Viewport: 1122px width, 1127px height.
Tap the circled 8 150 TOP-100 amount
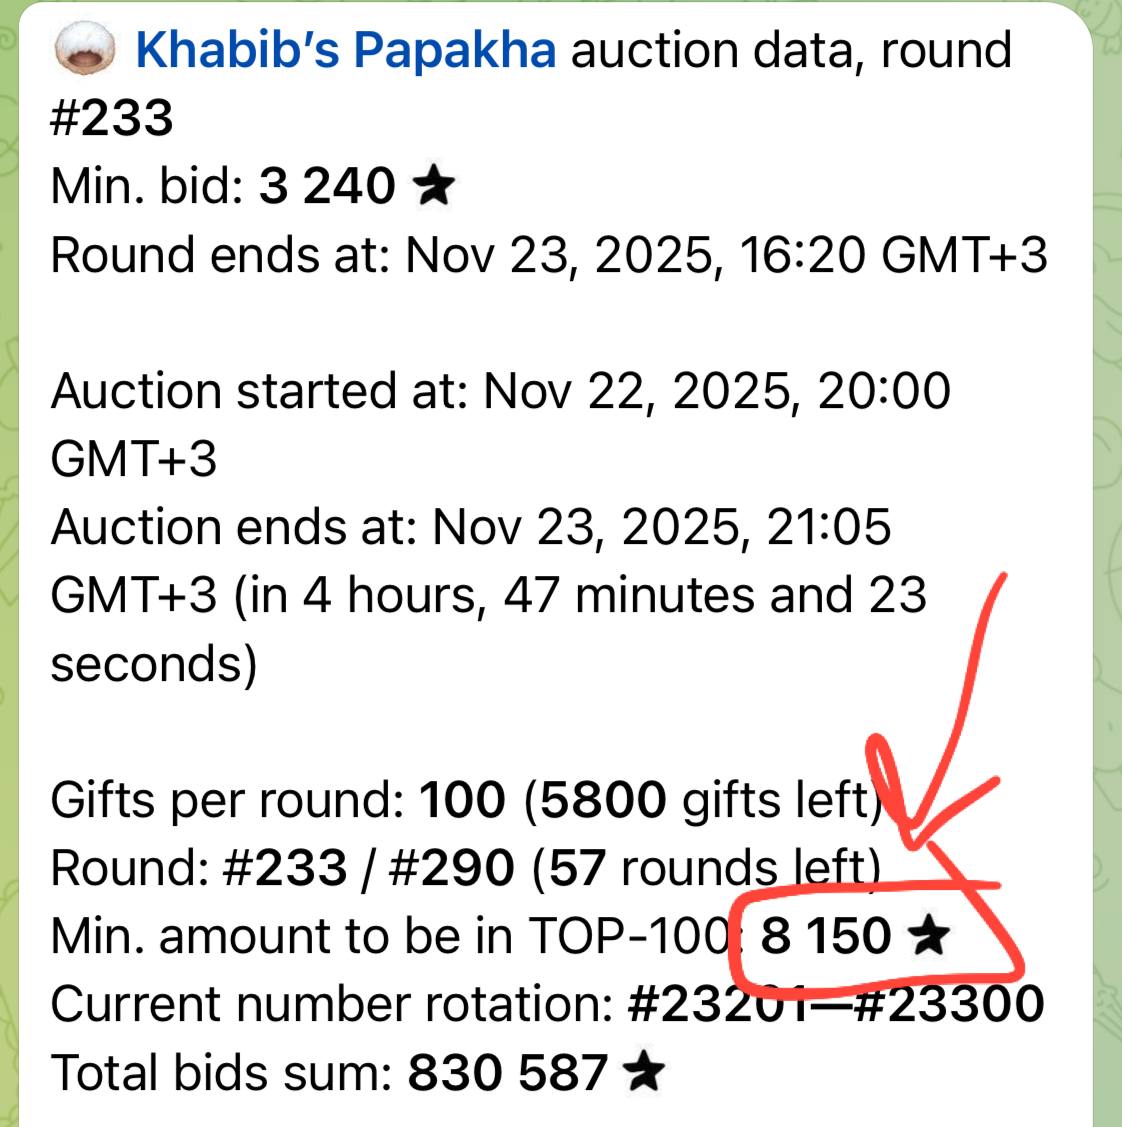(826, 936)
